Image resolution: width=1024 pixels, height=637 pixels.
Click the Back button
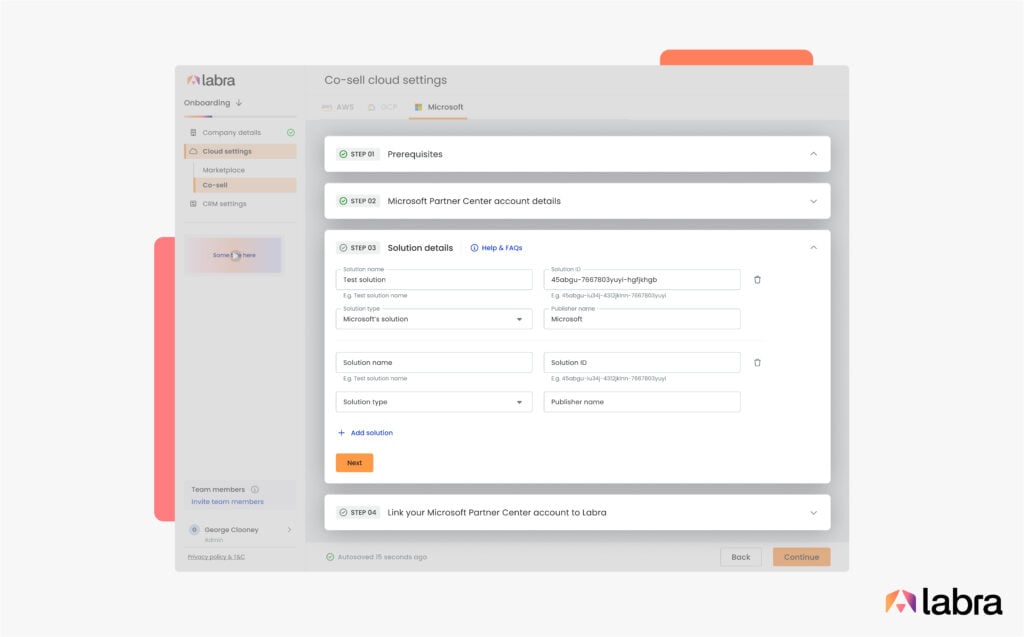[x=741, y=557]
